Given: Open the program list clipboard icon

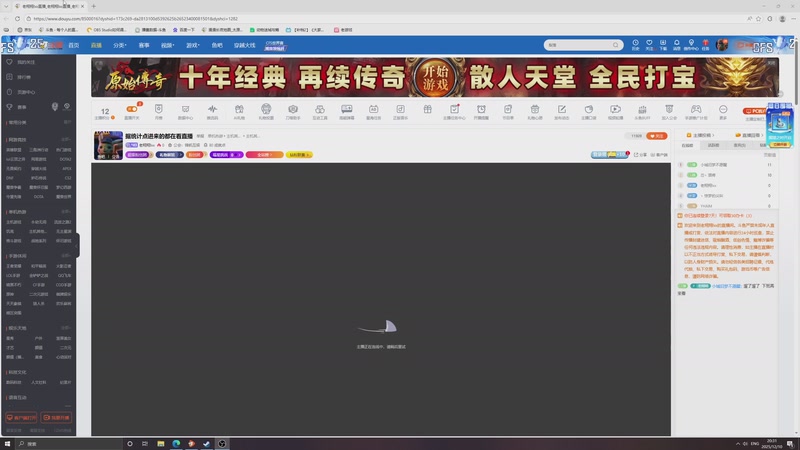Looking at the screenshot, I should pyautogui.click(x=508, y=109).
